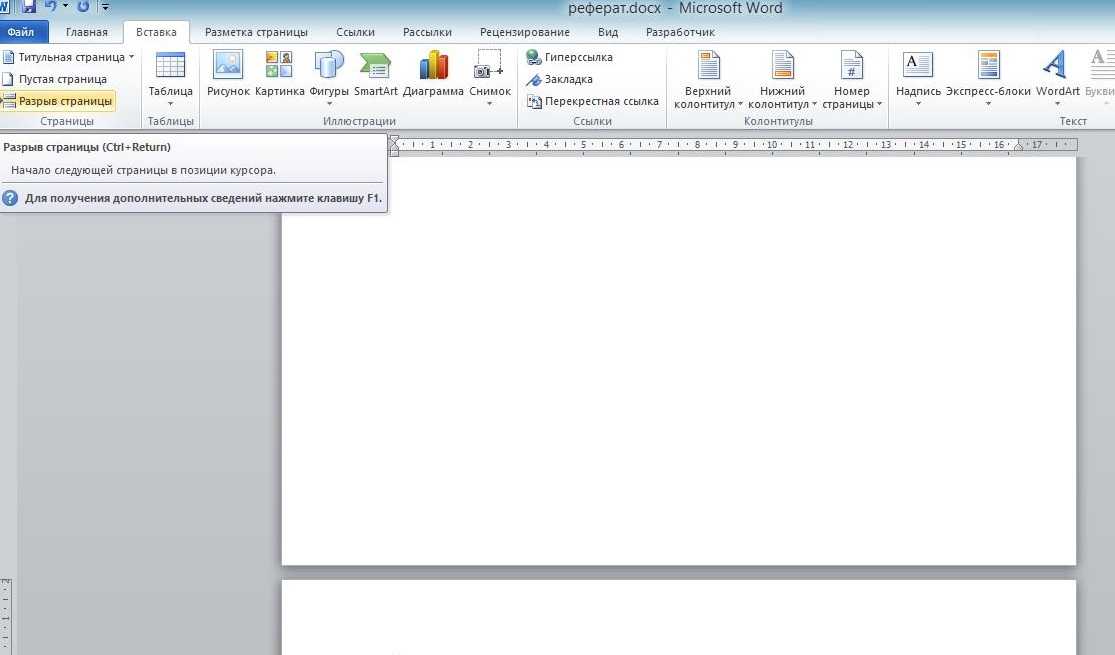This screenshot has height=655, width=1115.
Task: Open the Верхний колонтитул header menu
Action: pos(708,80)
